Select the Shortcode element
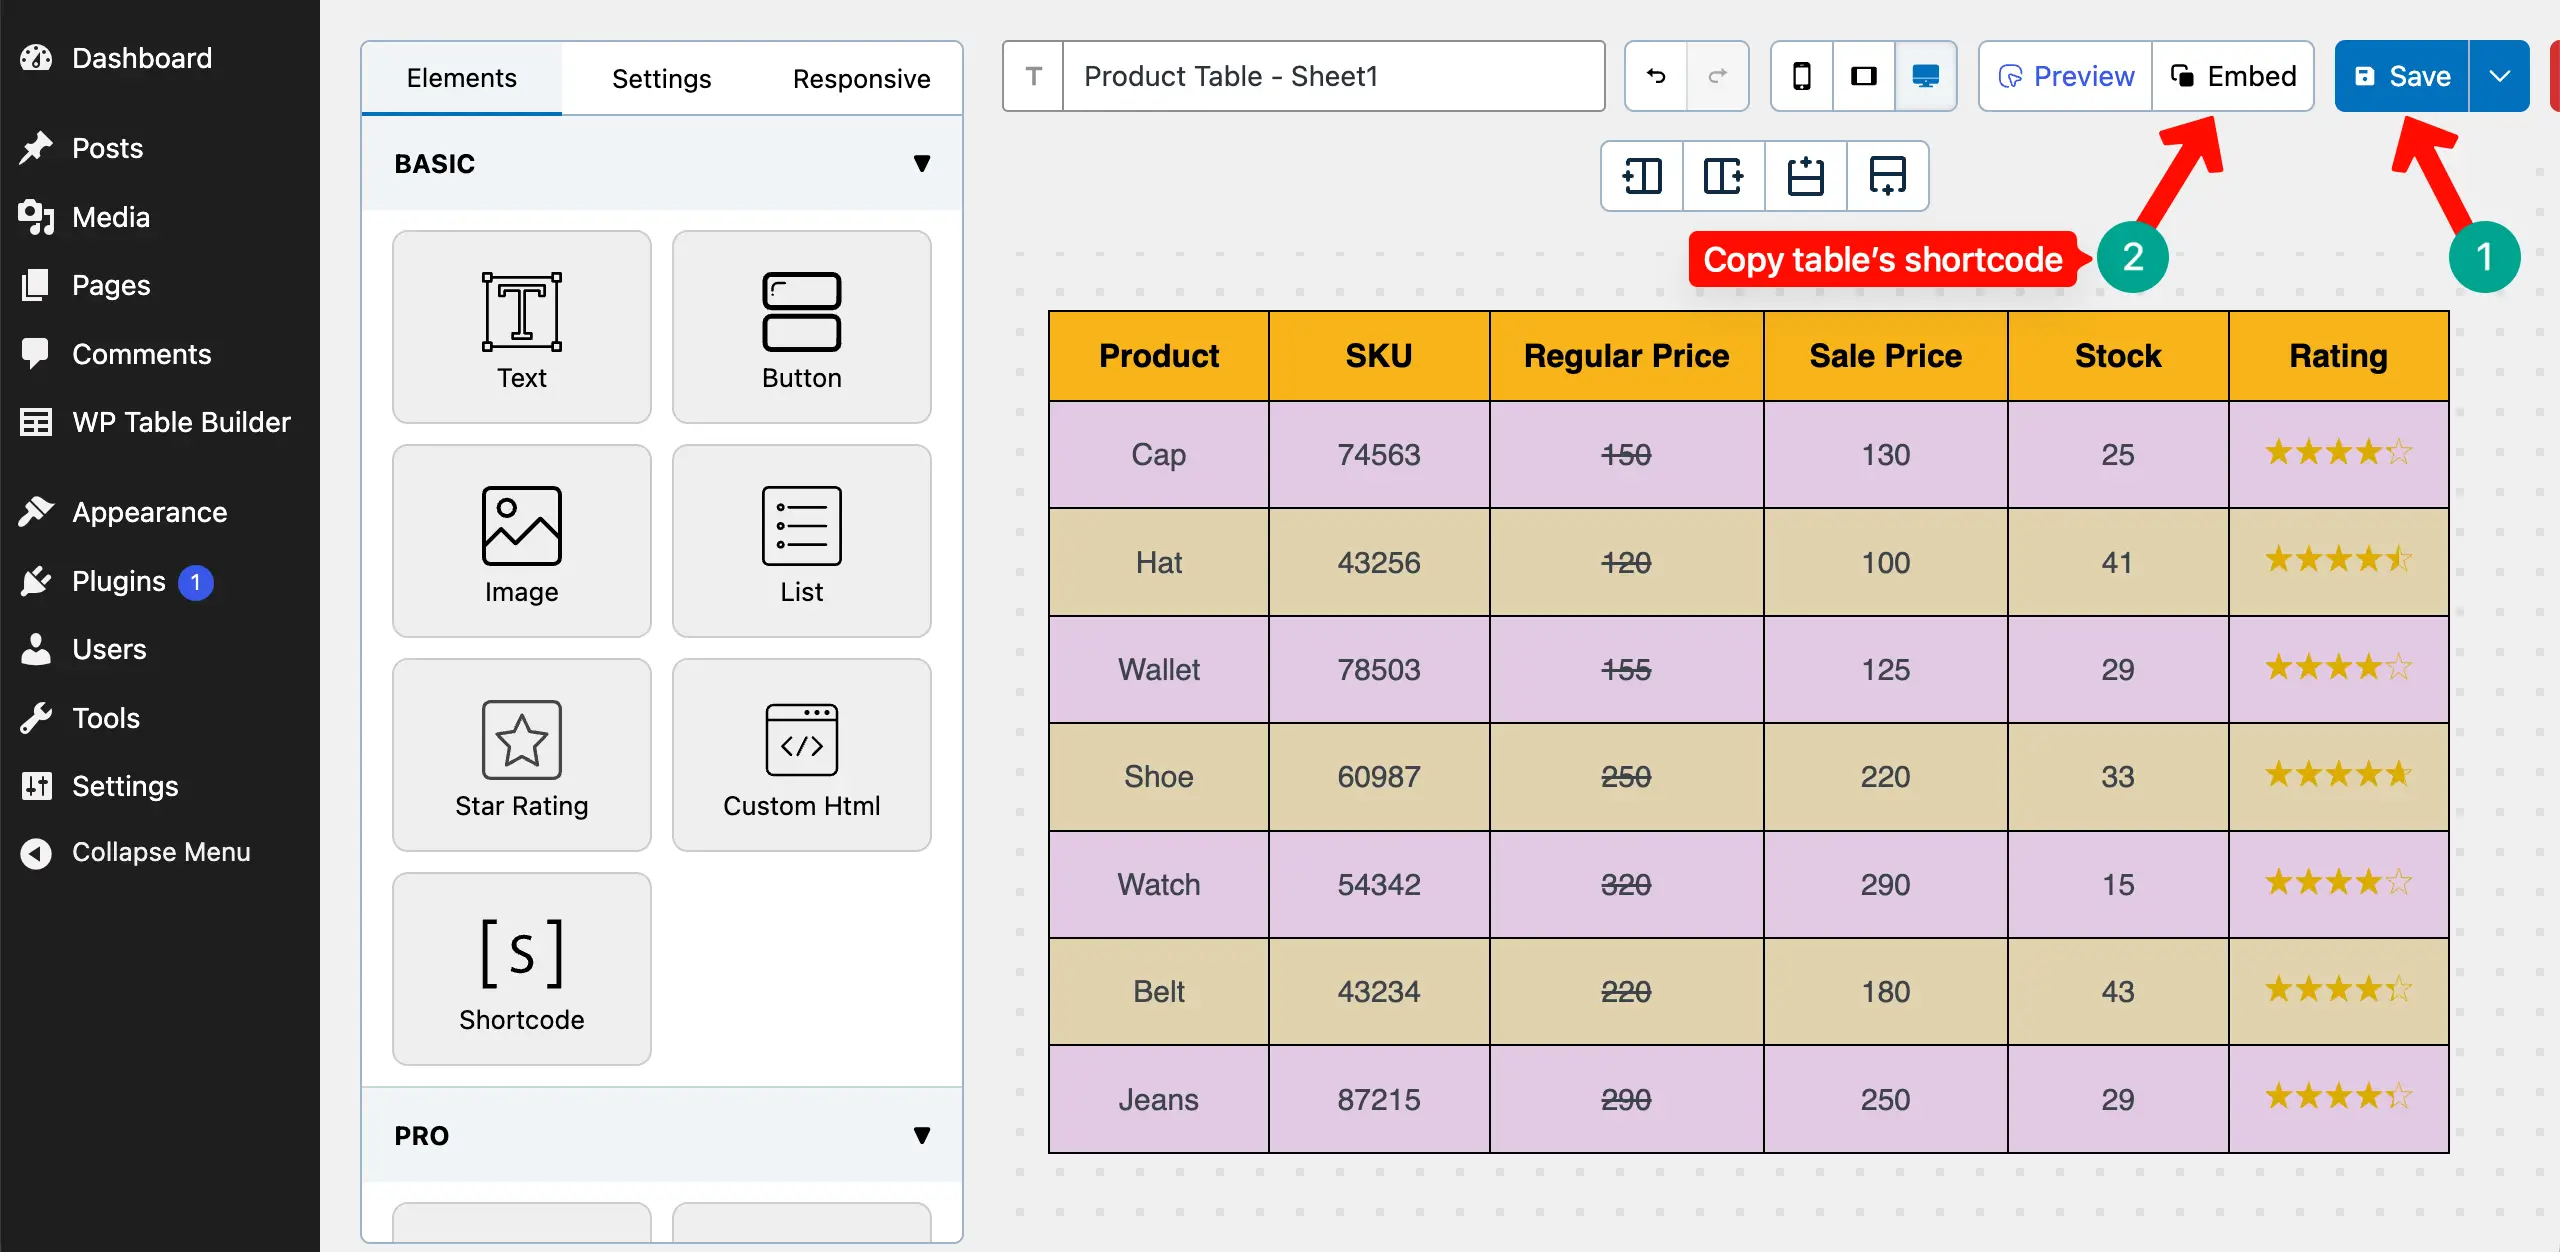The image size is (2560, 1252). pyautogui.click(x=521, y=968)
